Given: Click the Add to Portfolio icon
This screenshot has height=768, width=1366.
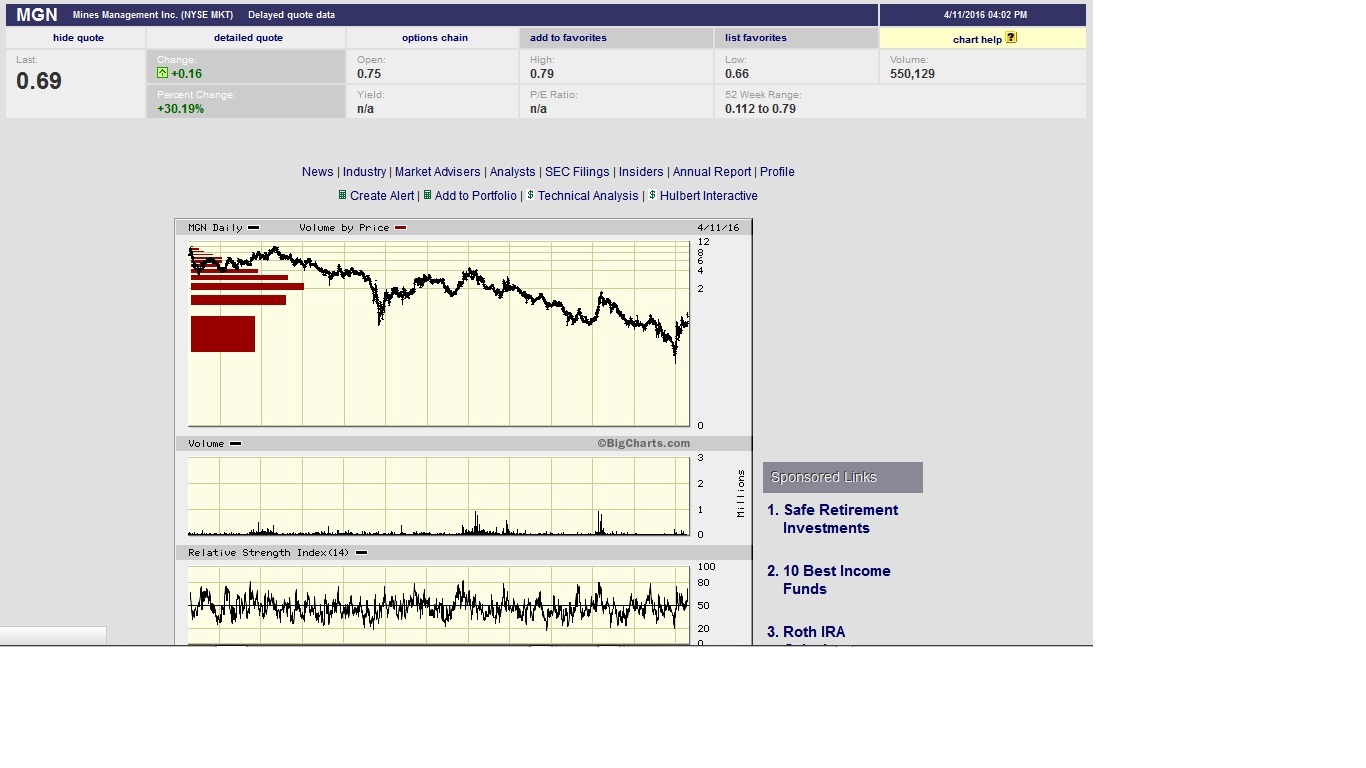Looking at the screenshot, I should [x=428, y=196].
